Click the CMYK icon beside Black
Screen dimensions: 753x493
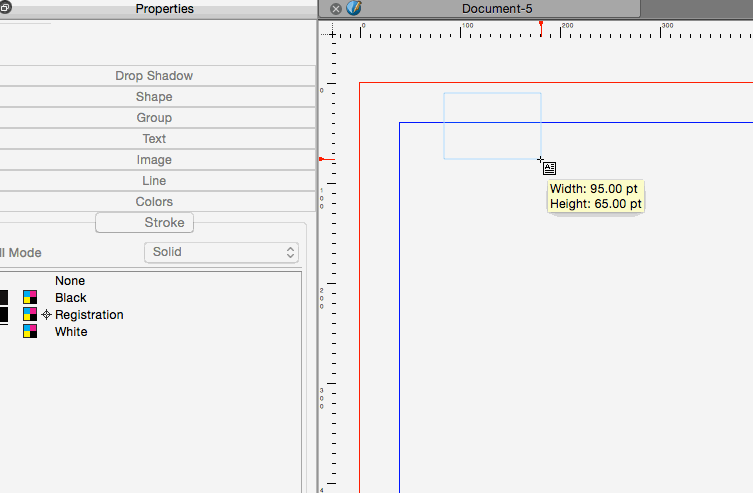[x=30, y=298]
